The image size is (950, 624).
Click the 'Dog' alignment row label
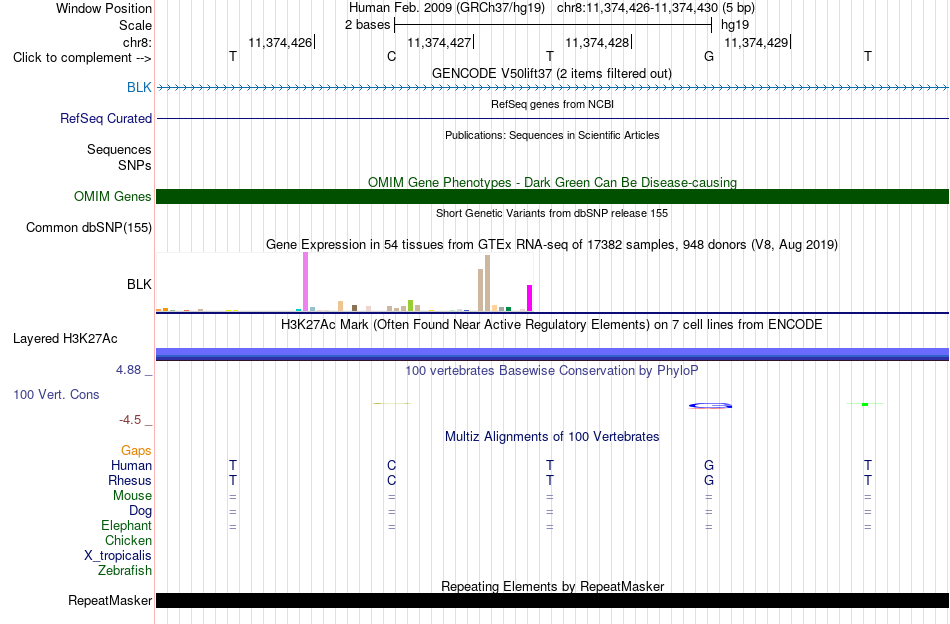(141, 511)
